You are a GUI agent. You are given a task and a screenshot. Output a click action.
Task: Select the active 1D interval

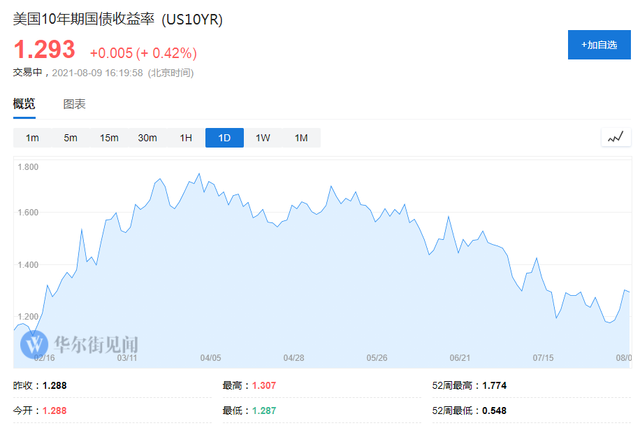tap(224, 138)
